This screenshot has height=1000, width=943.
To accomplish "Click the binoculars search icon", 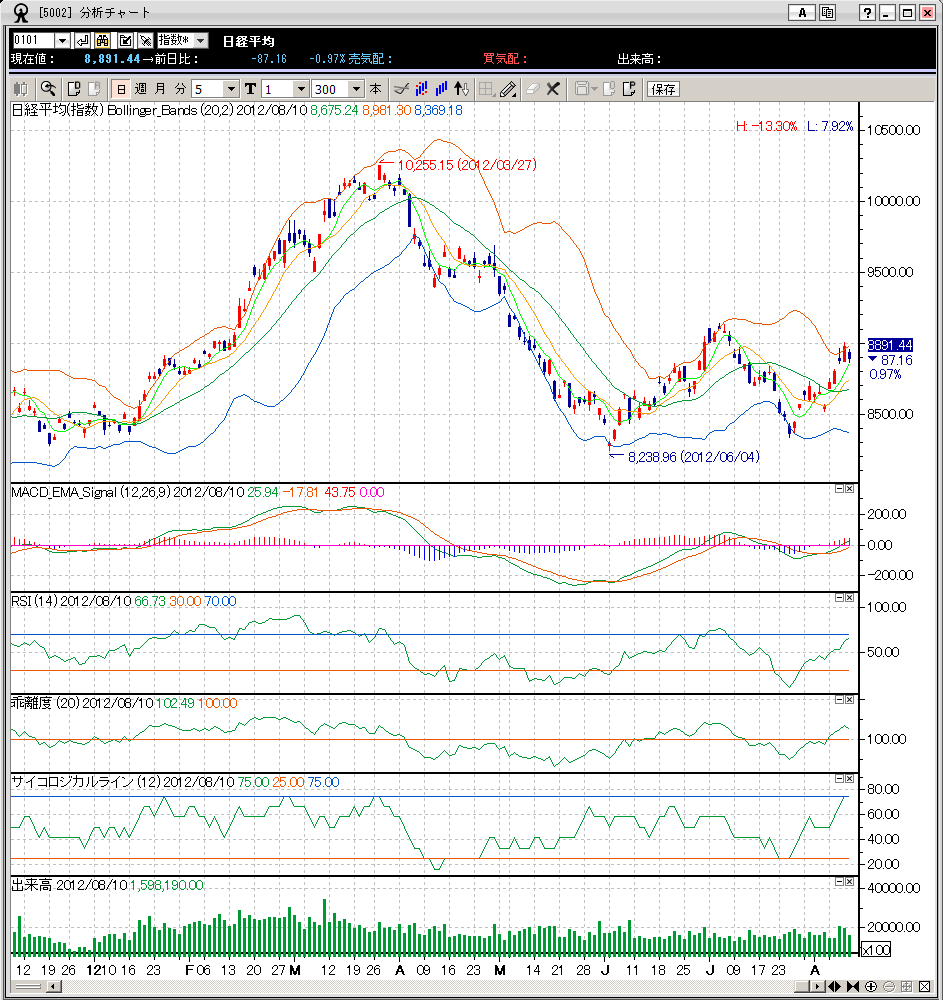I will (103, 40).
